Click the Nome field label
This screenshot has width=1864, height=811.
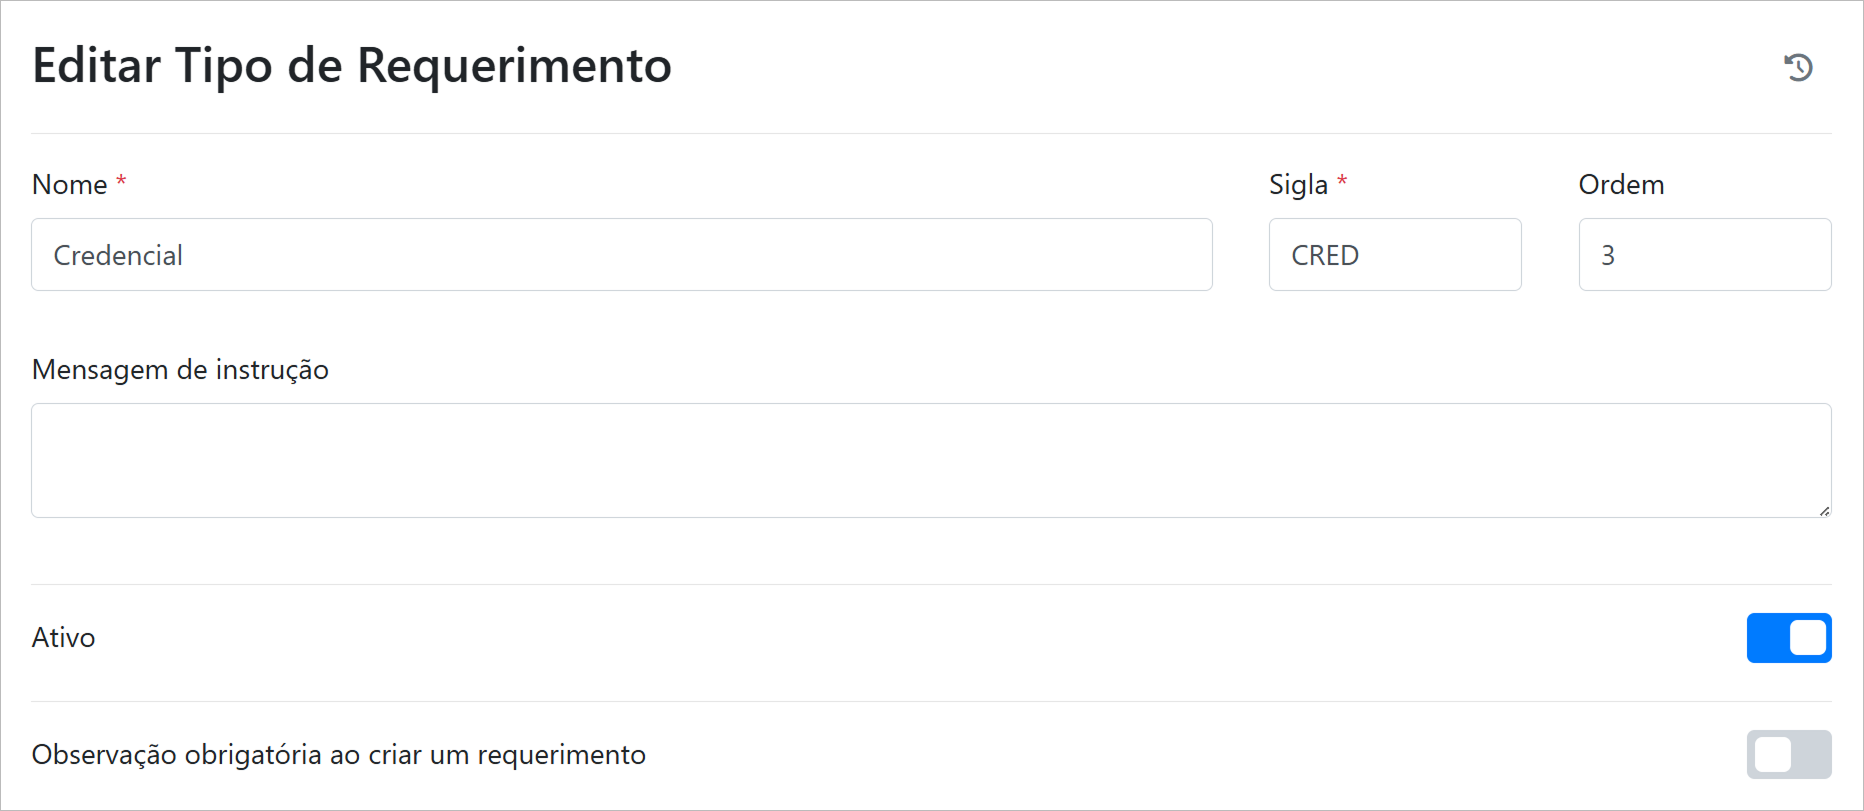point(70,185)
